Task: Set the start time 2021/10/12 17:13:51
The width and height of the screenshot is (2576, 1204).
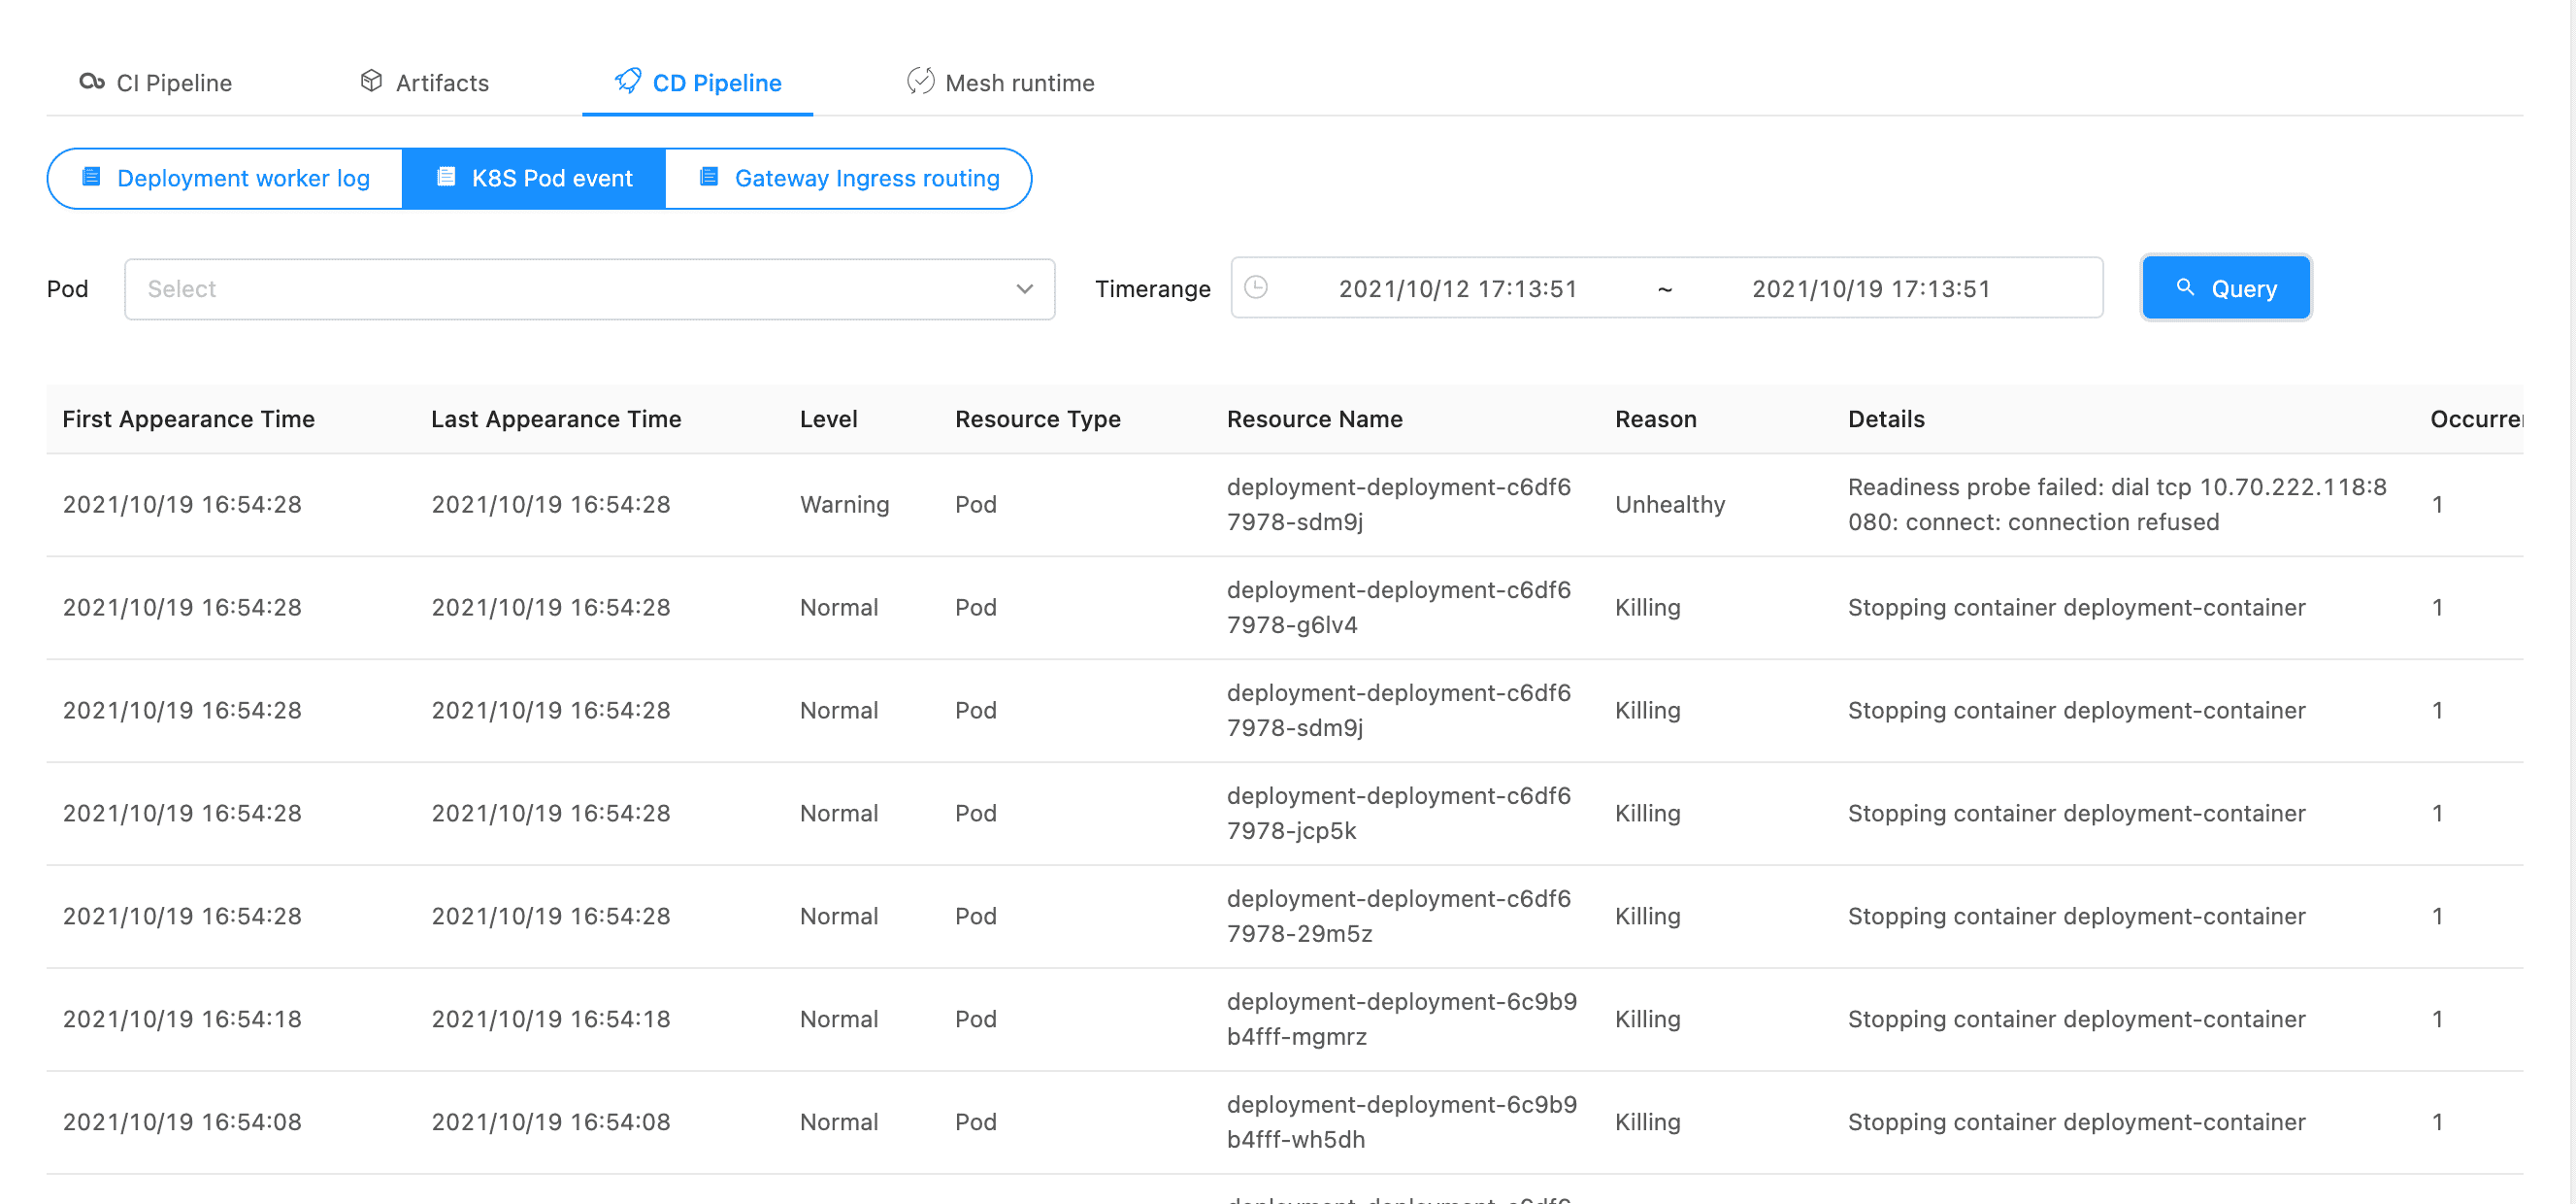Action: click(x=1458, y=289)
